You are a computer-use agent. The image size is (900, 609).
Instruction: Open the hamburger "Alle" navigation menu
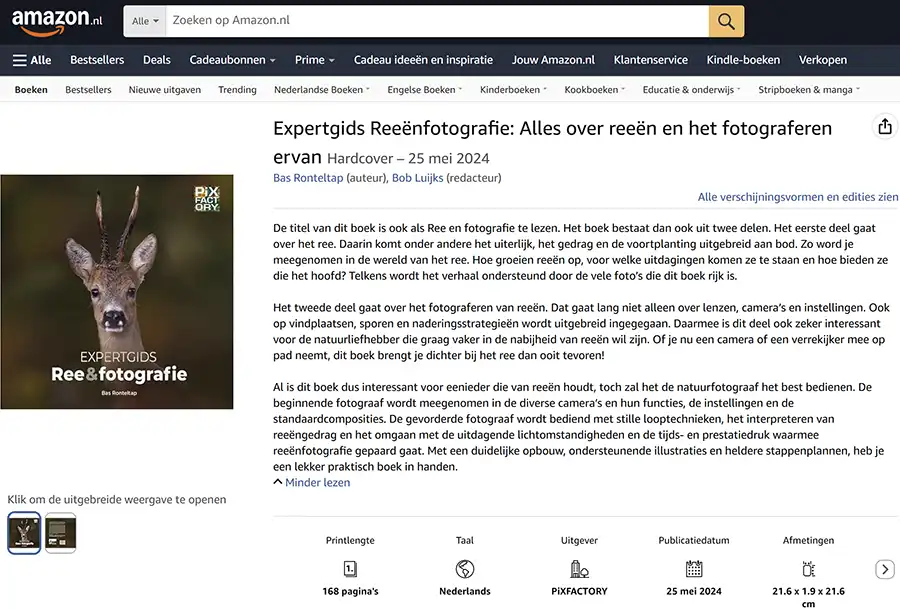coord(31,60)
